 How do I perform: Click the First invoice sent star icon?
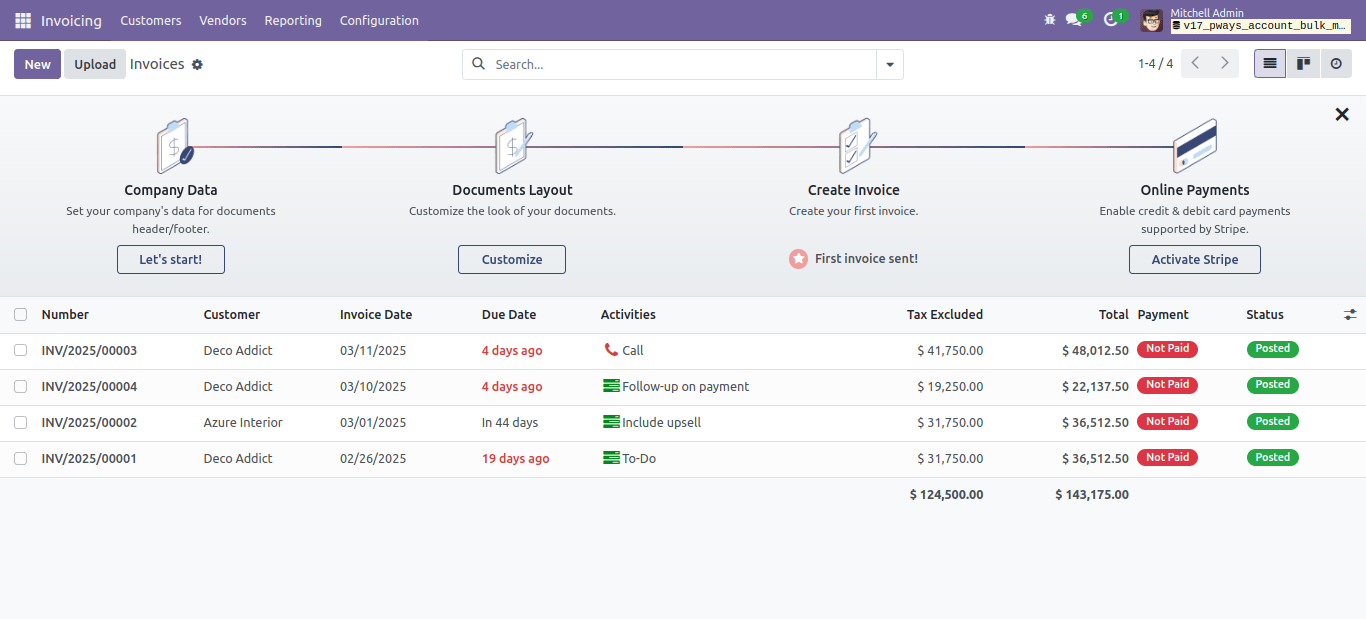[798, 259]
